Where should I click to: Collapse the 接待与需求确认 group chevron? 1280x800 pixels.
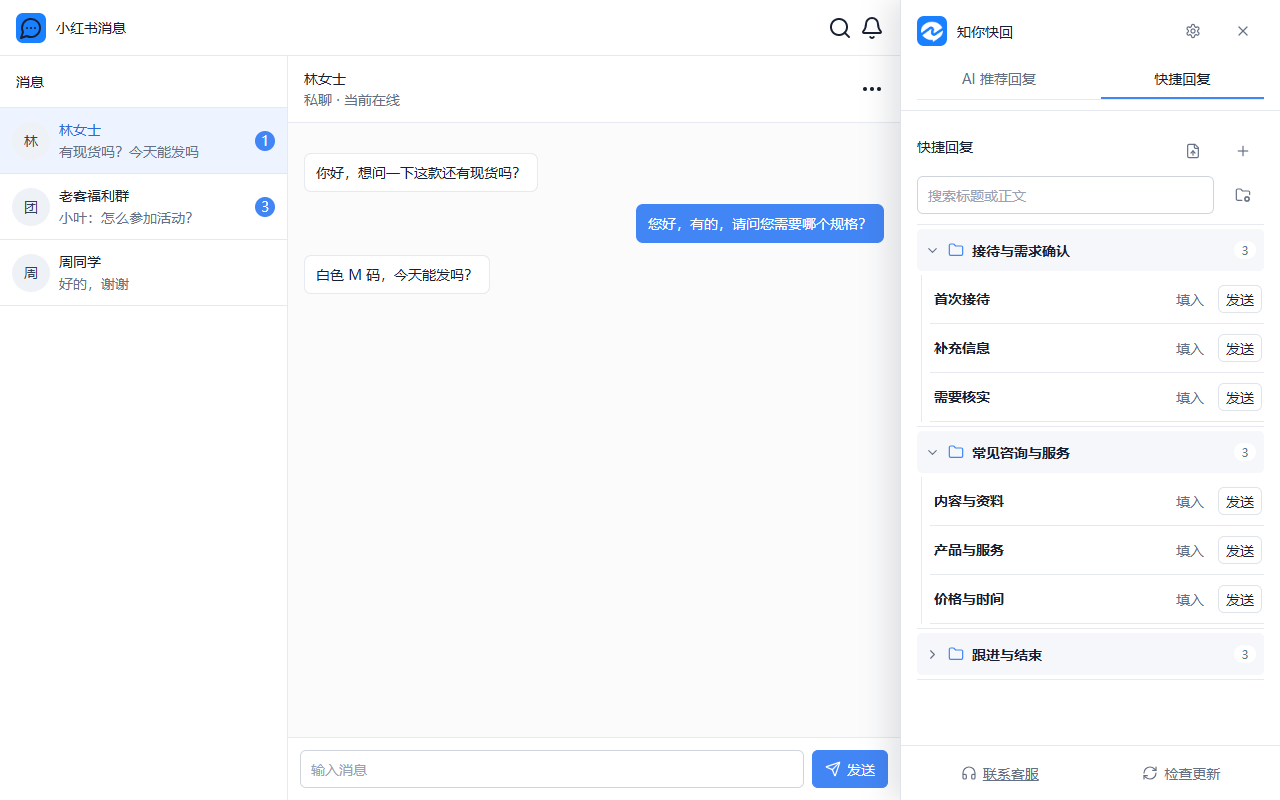932,250
